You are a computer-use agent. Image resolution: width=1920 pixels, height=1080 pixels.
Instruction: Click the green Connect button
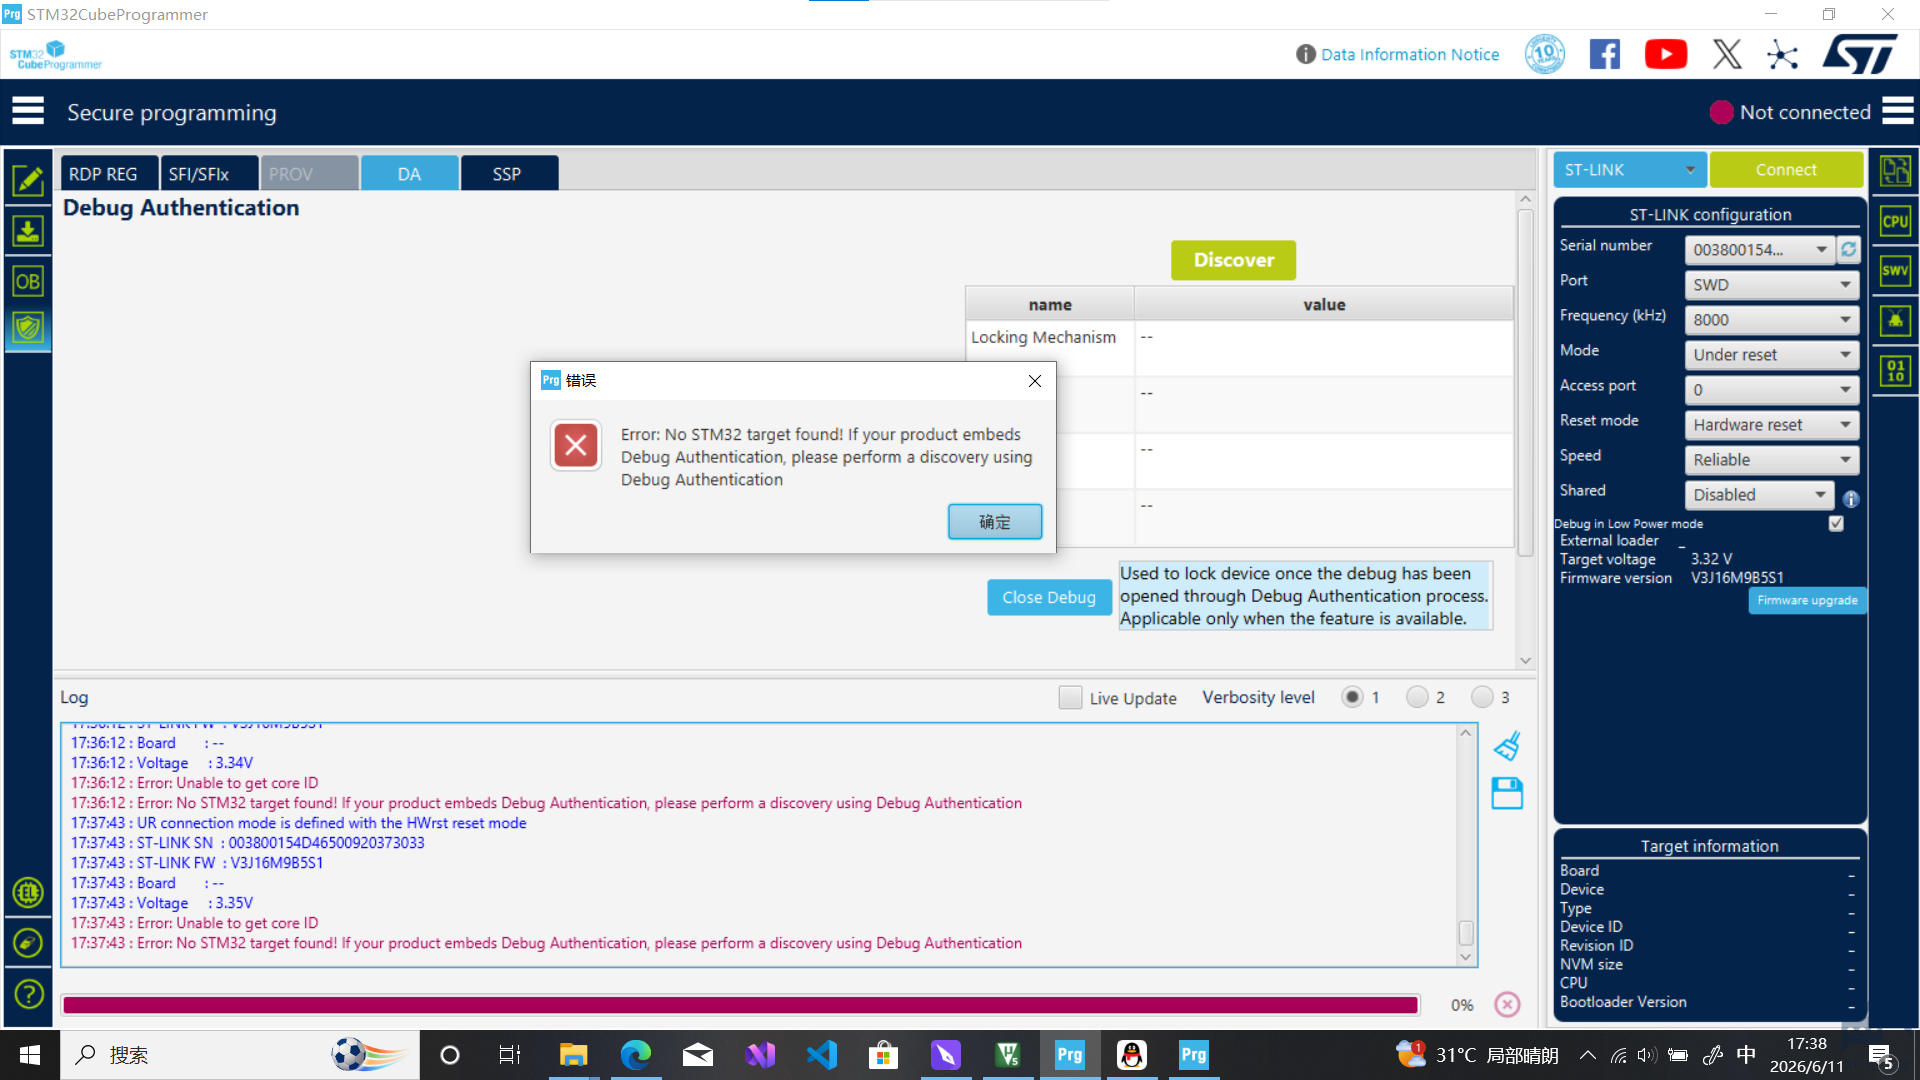pos(1786,170)
